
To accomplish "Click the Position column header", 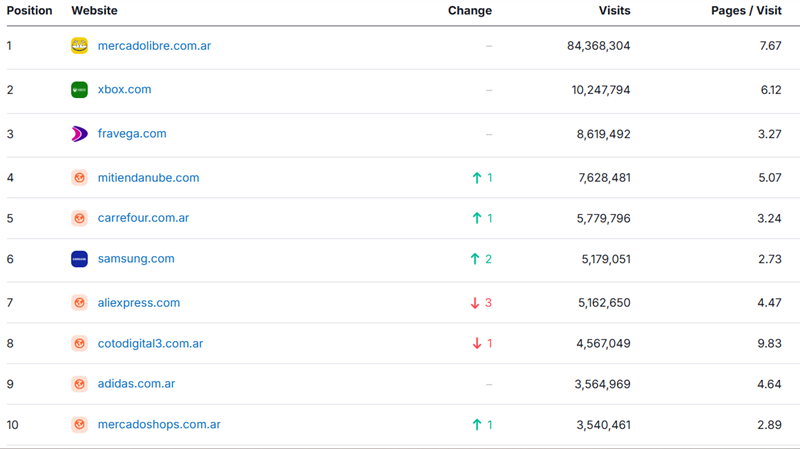I will click(x=29, y=11).
